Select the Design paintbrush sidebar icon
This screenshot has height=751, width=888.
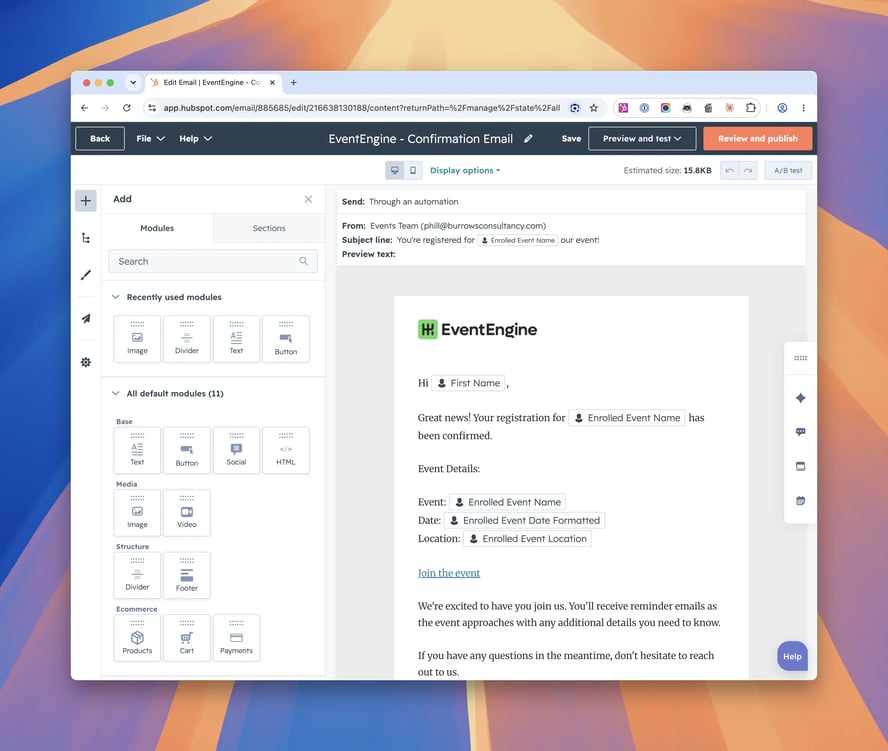pyautogui.click(x=86, y=275)
